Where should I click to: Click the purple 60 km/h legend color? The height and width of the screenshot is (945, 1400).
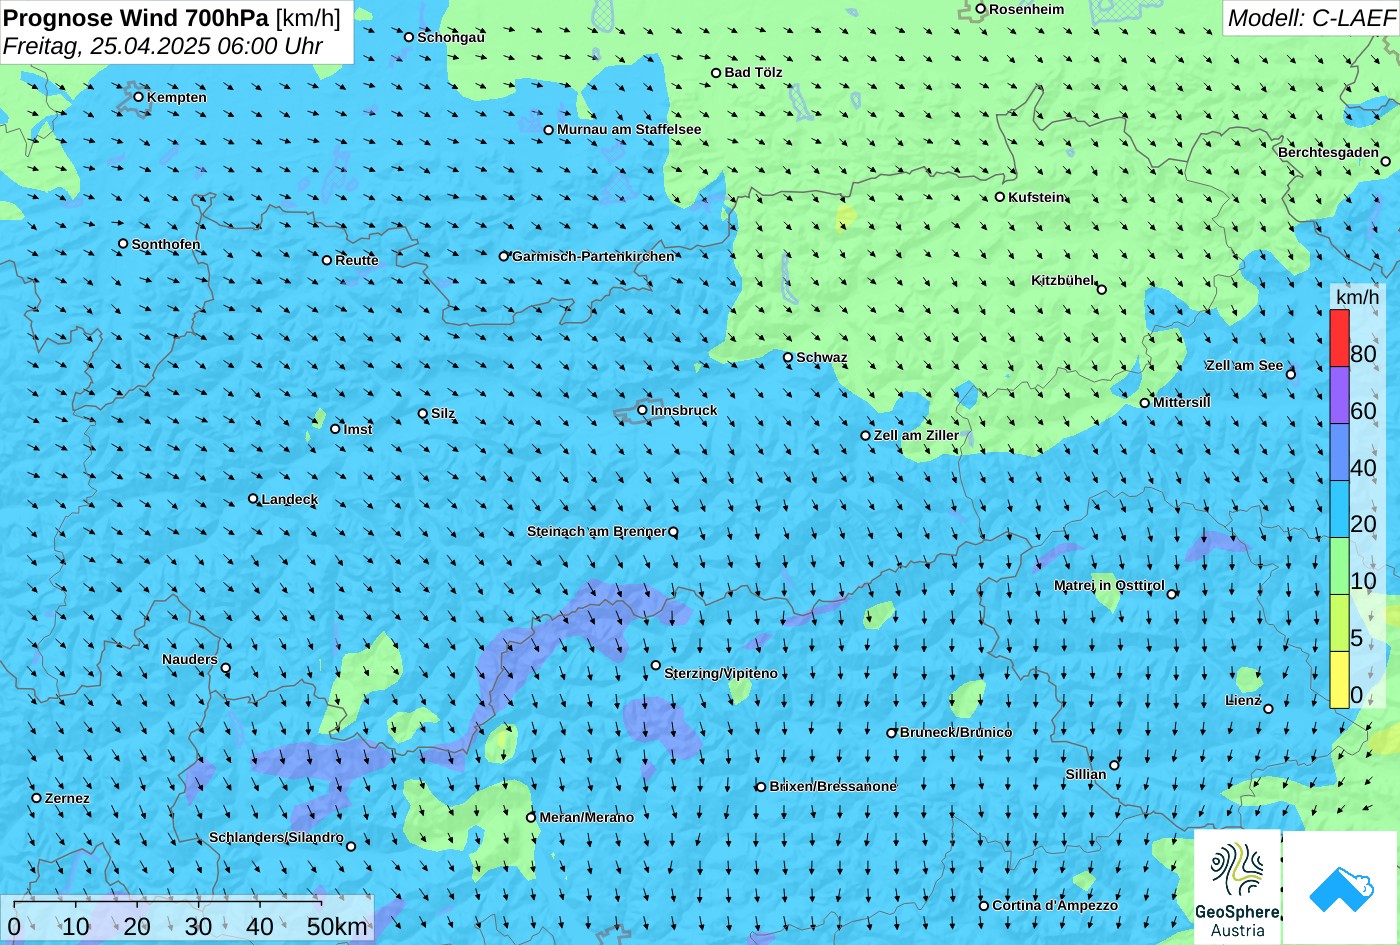click(1339, 395)
